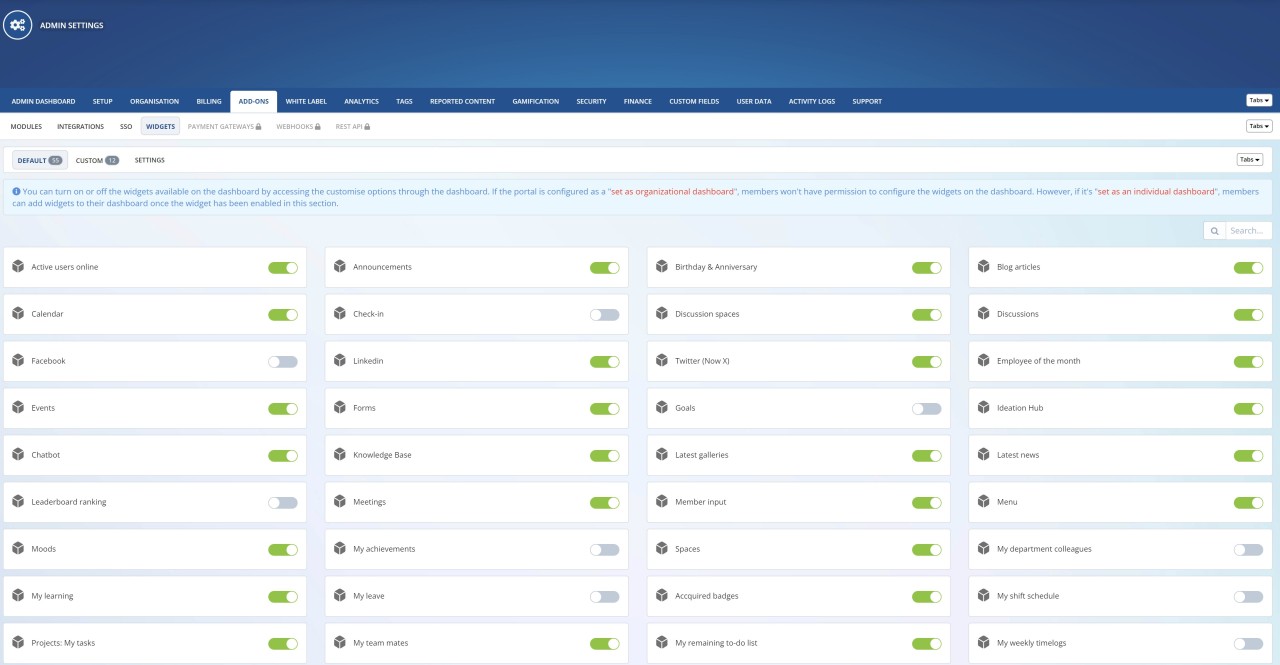The image size is (1280, 665).
Task: Expand the Tabs dropdown beside the widgets sub-menu
Action: pos(1259,126)
